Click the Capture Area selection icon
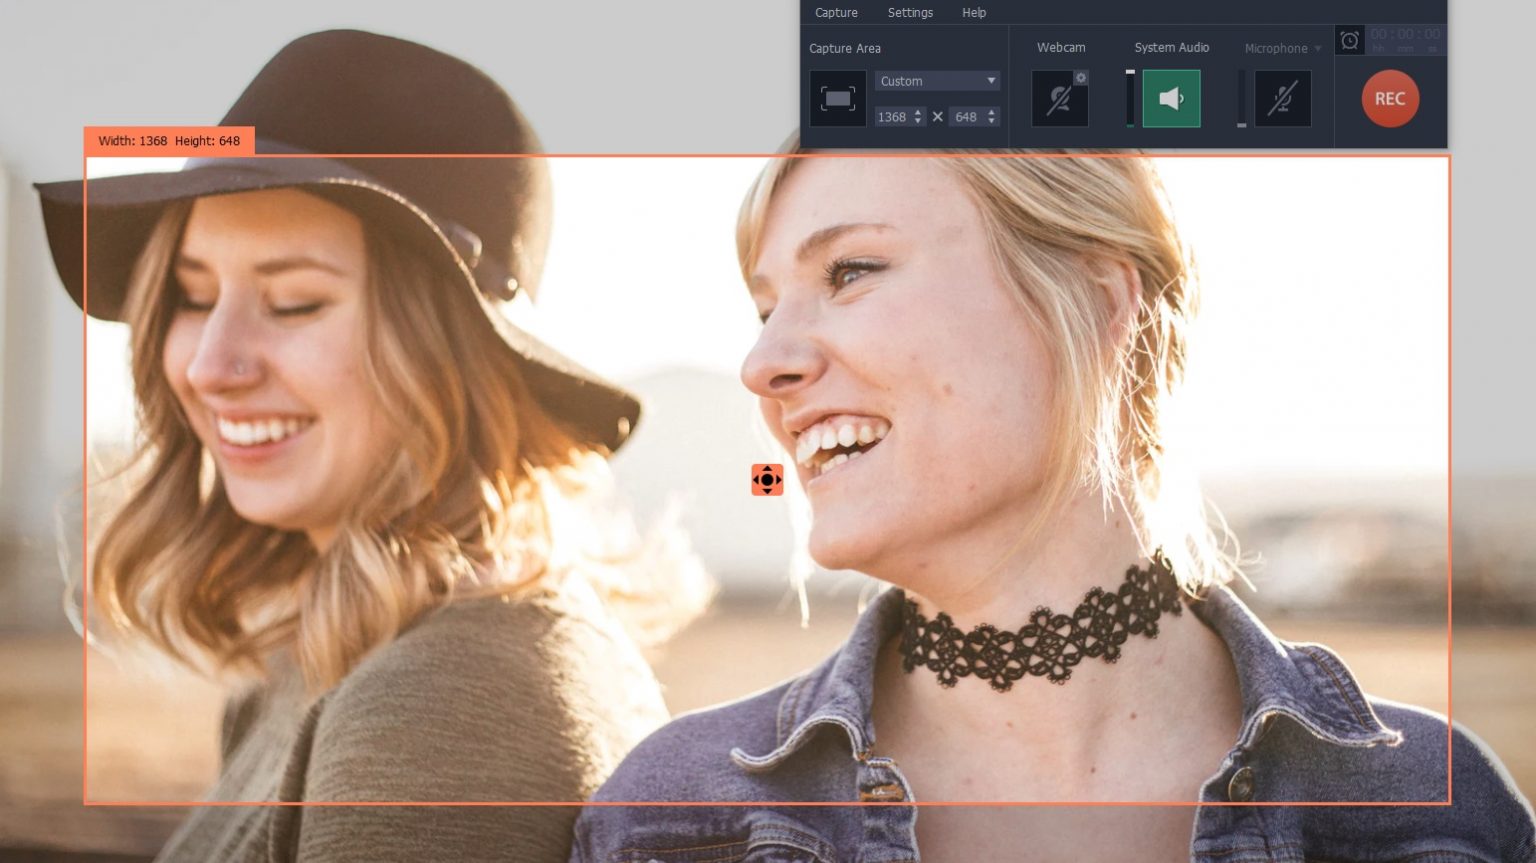 point(838,98)
